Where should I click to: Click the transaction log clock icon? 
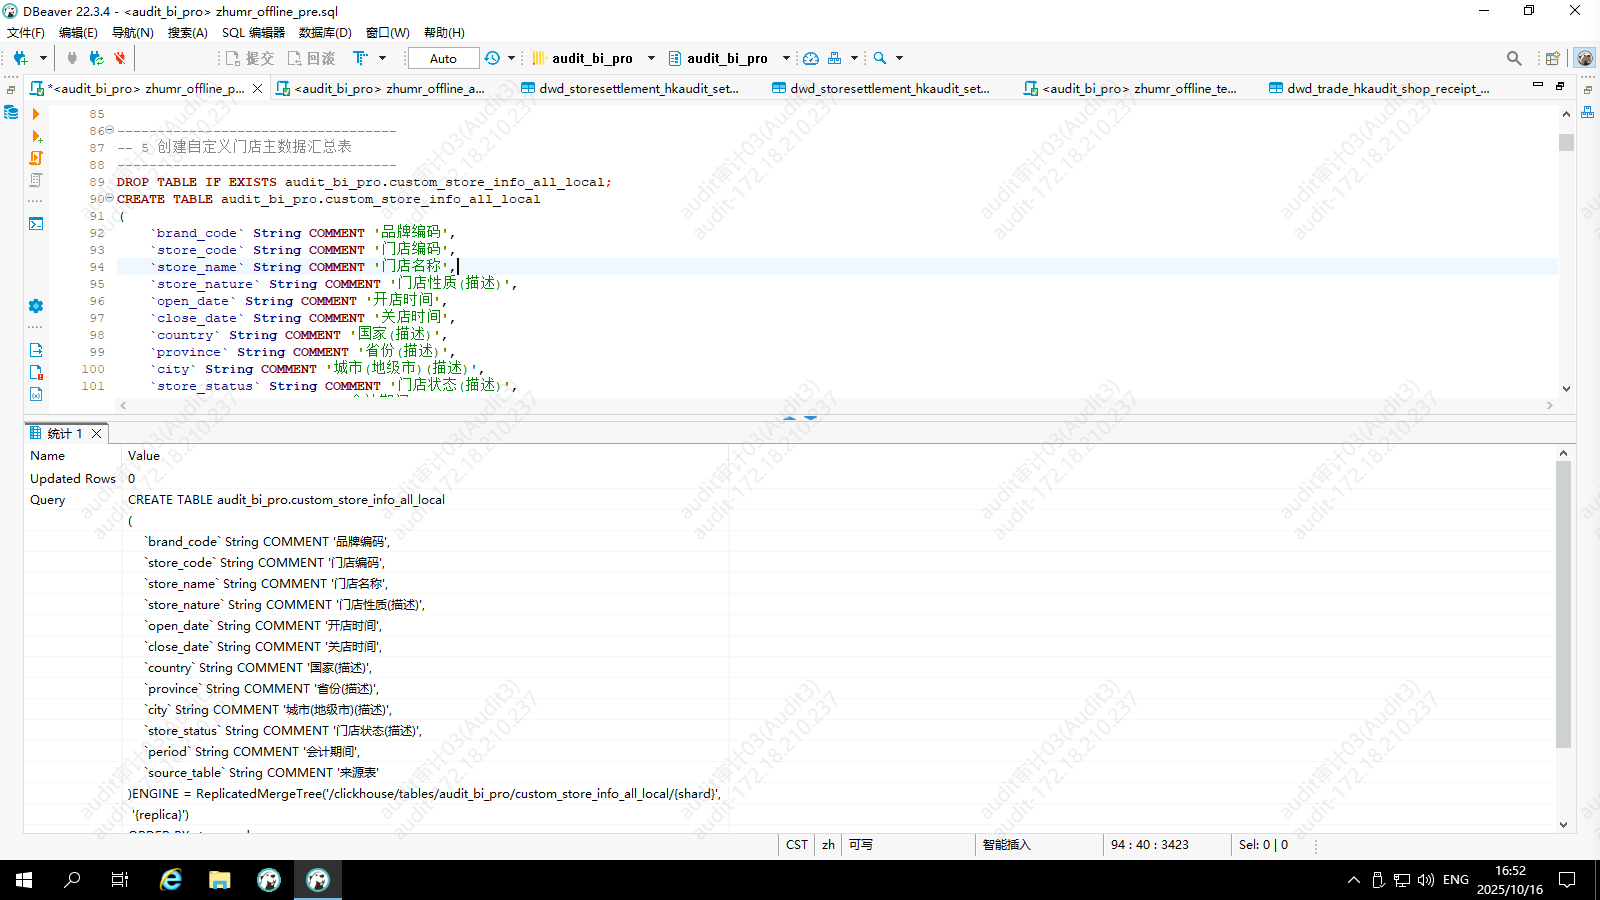click(492, 58)
